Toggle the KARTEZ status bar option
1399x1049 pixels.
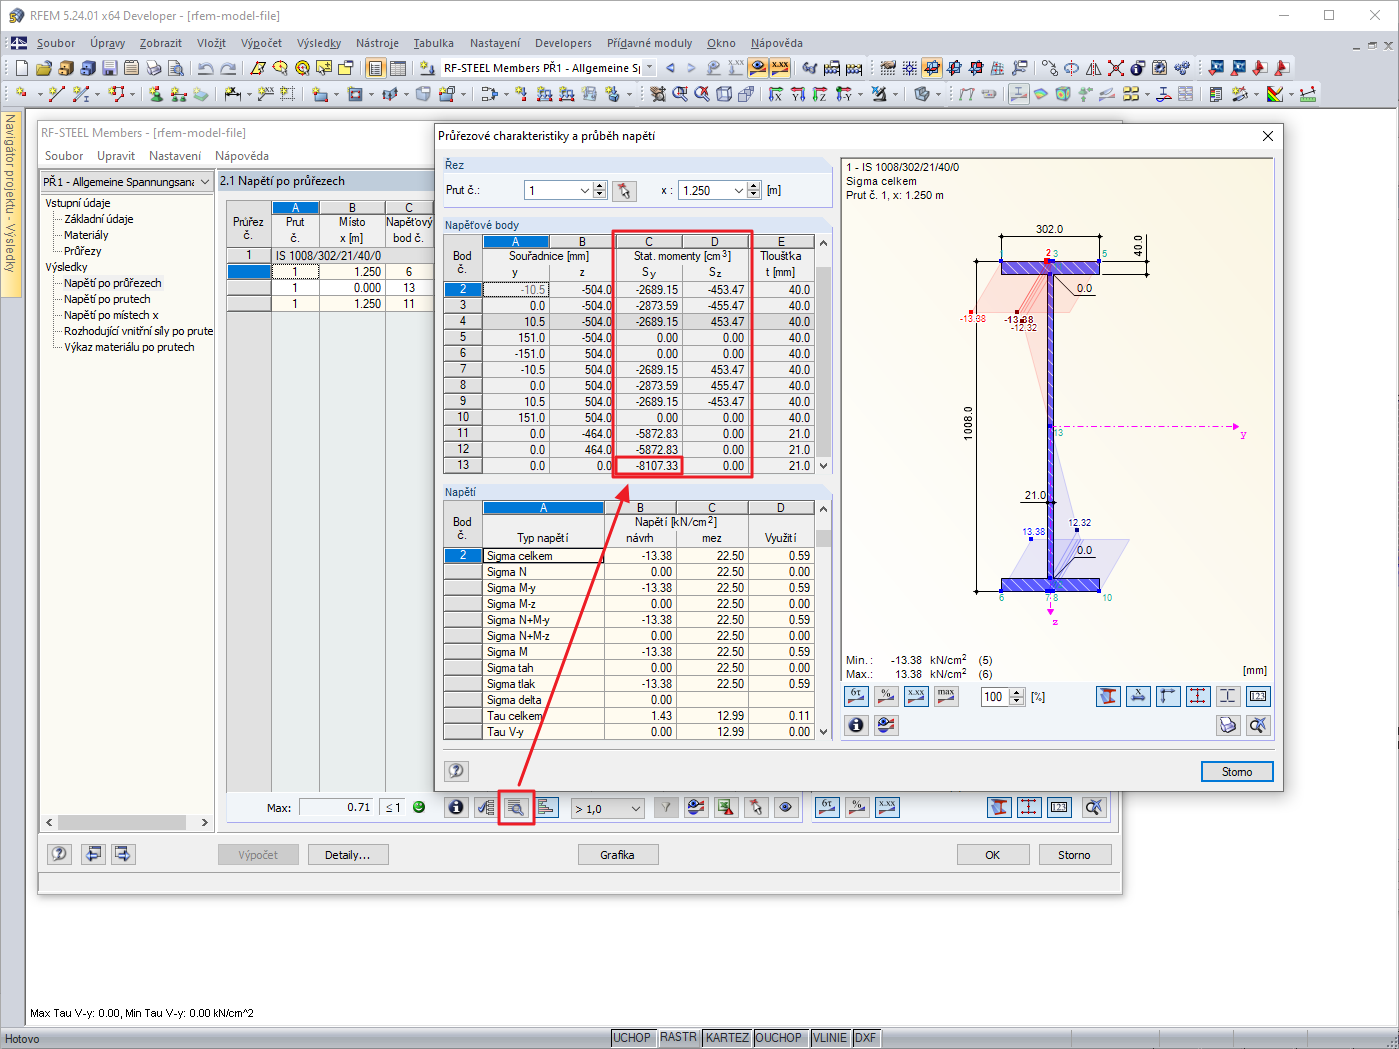pos(727,1038)
